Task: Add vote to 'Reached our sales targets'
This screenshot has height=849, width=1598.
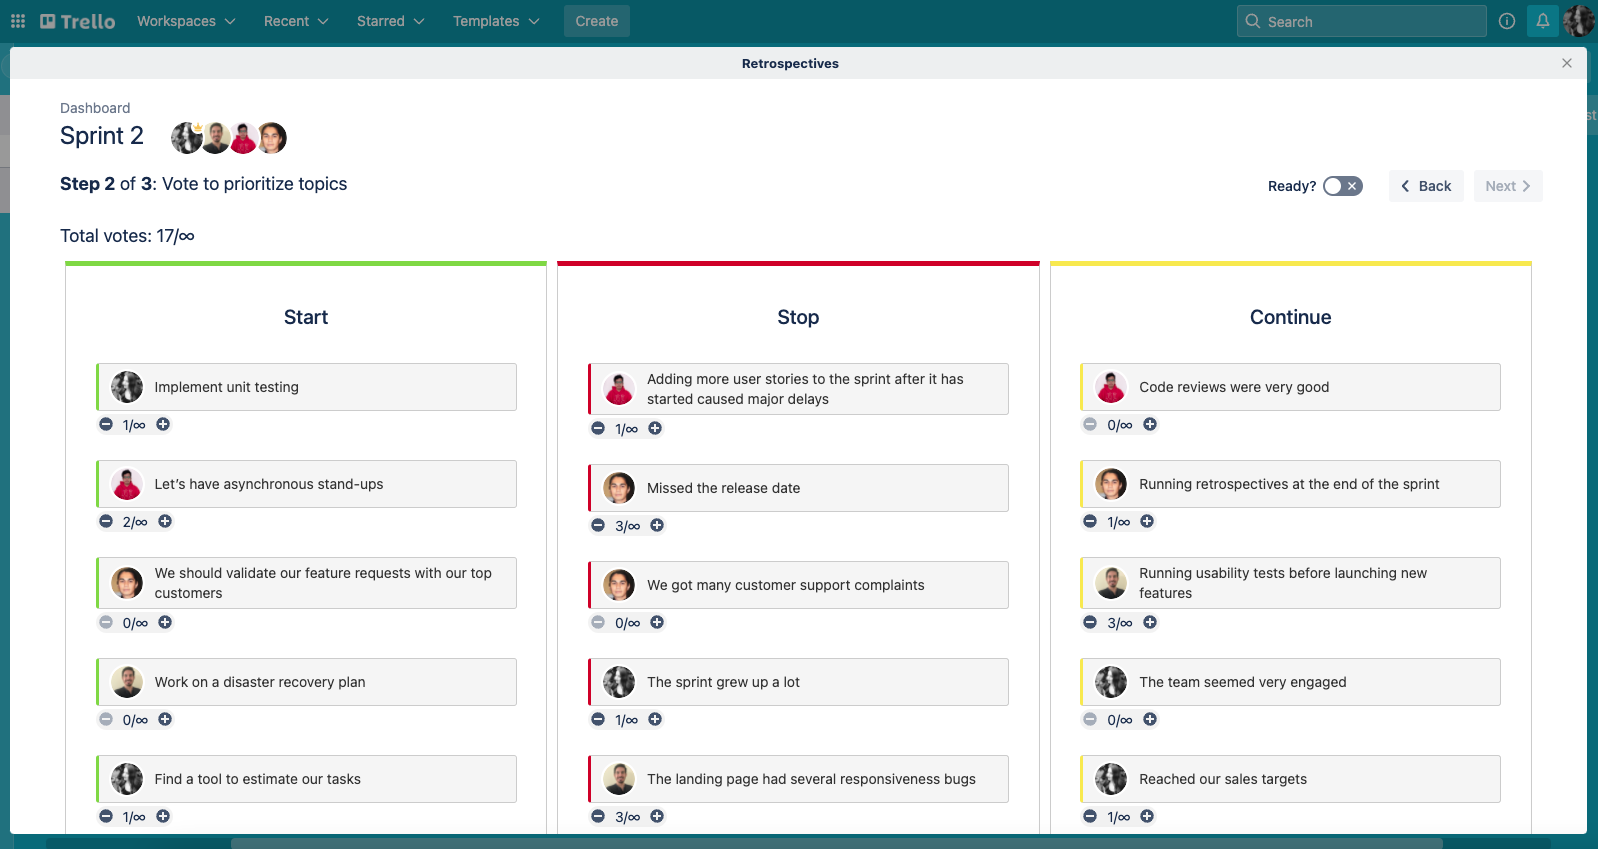Action: click(1147, 817)
